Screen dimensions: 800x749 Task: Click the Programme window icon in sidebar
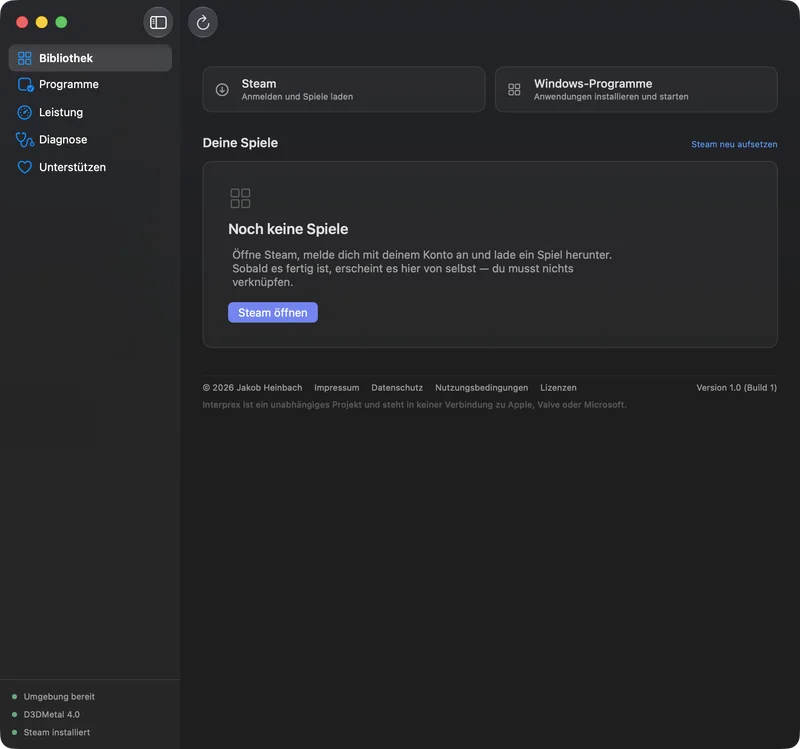(25, 85)
